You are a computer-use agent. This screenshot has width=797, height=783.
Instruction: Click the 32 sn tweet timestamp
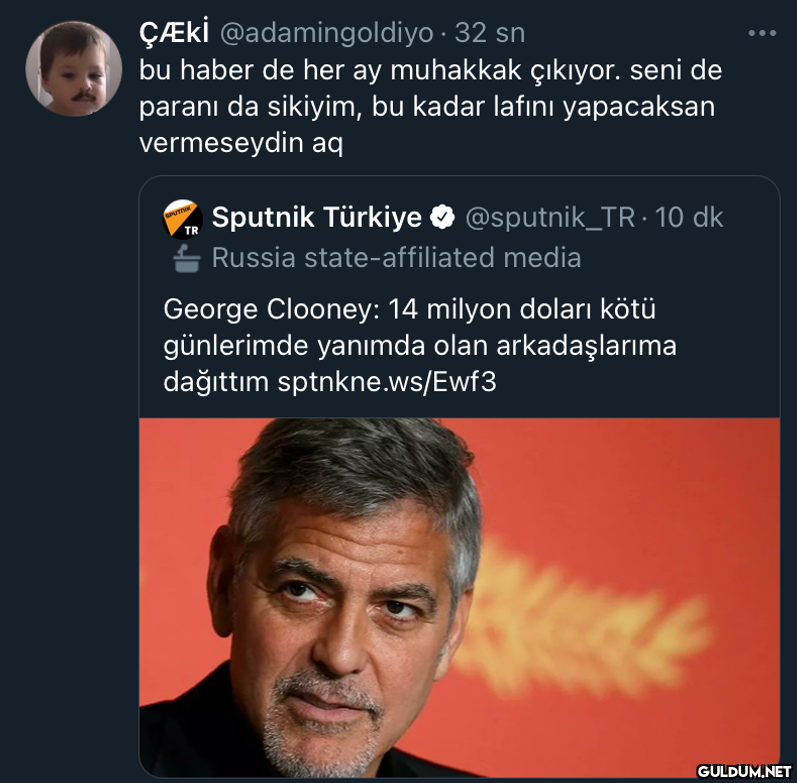point(490,33)
